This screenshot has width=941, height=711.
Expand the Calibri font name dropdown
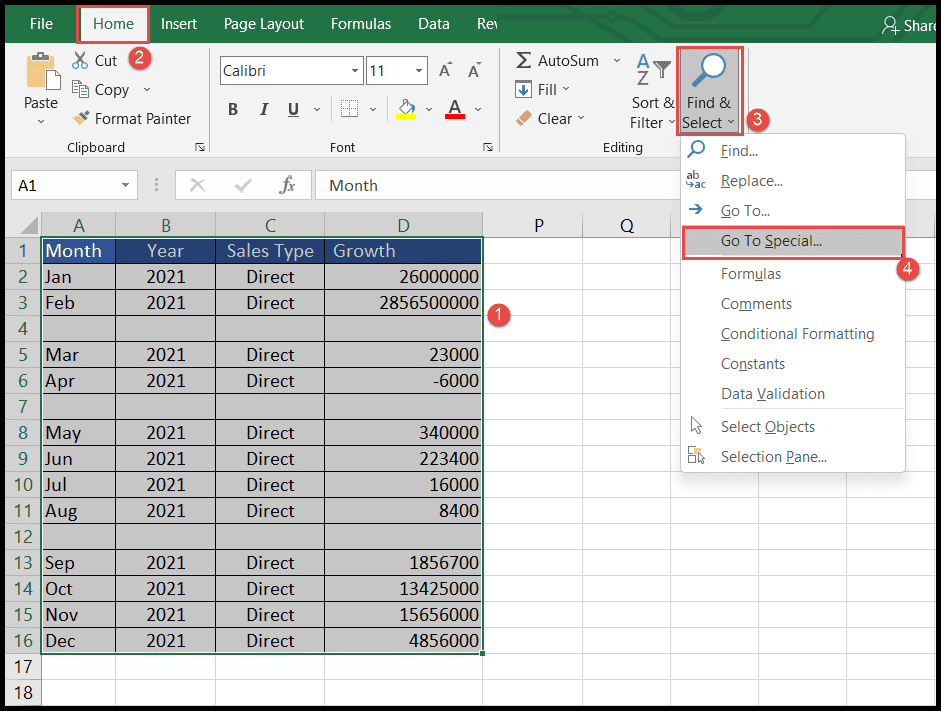[x=355, y=71]
